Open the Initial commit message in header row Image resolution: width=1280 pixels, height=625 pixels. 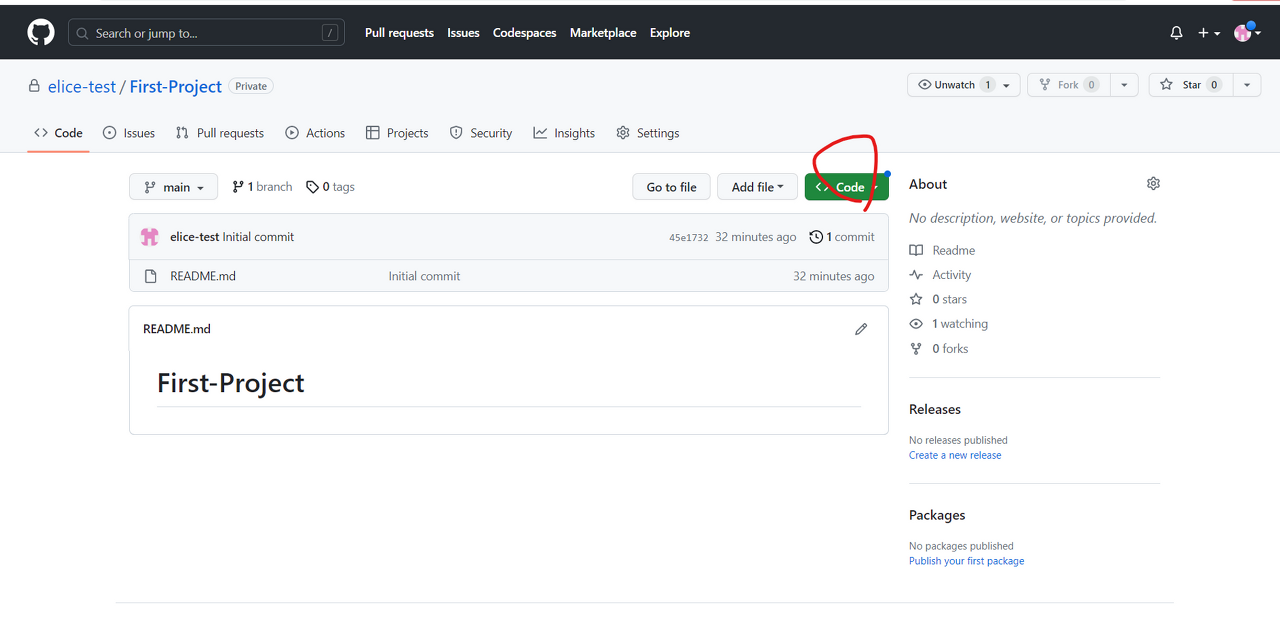coord(258,237)
